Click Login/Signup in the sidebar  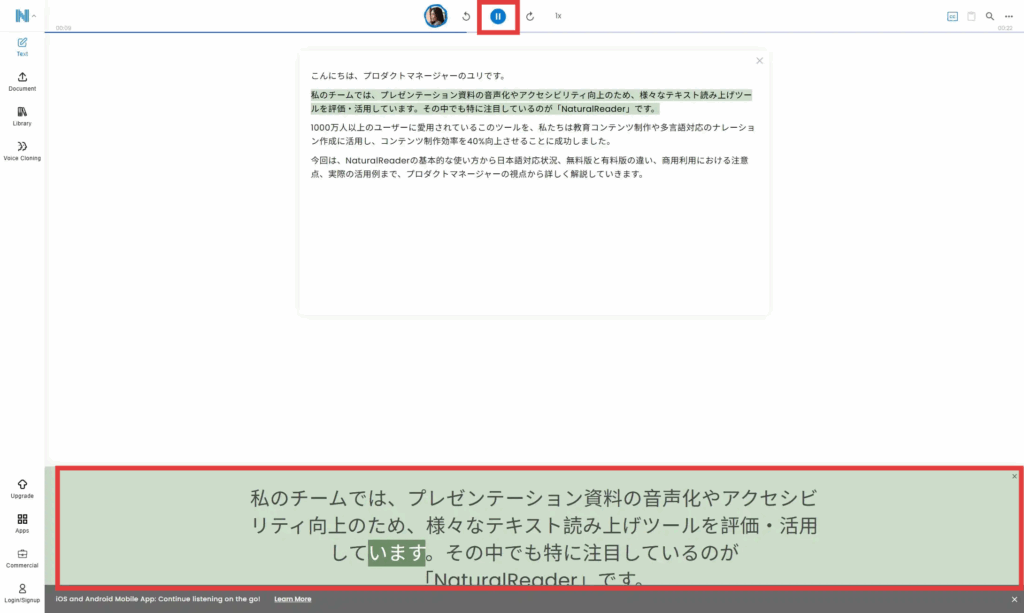point(22,593)
